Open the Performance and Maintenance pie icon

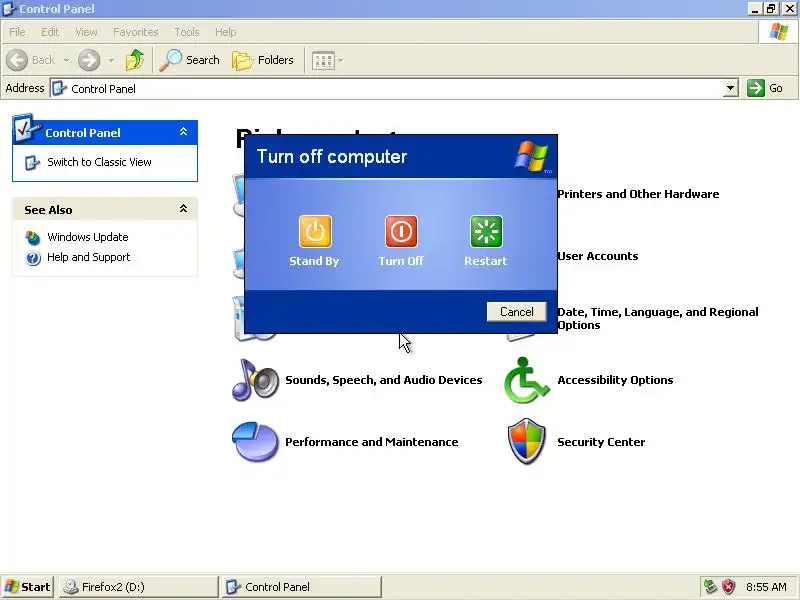pyautogui.click(x=255, y=441)
